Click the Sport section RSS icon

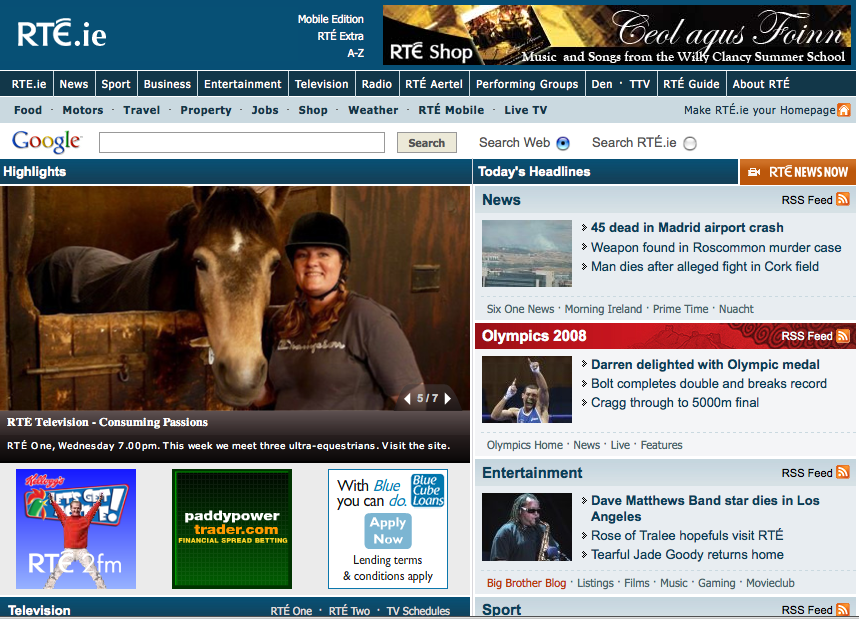pyautogui.click(x=843, y=609)
